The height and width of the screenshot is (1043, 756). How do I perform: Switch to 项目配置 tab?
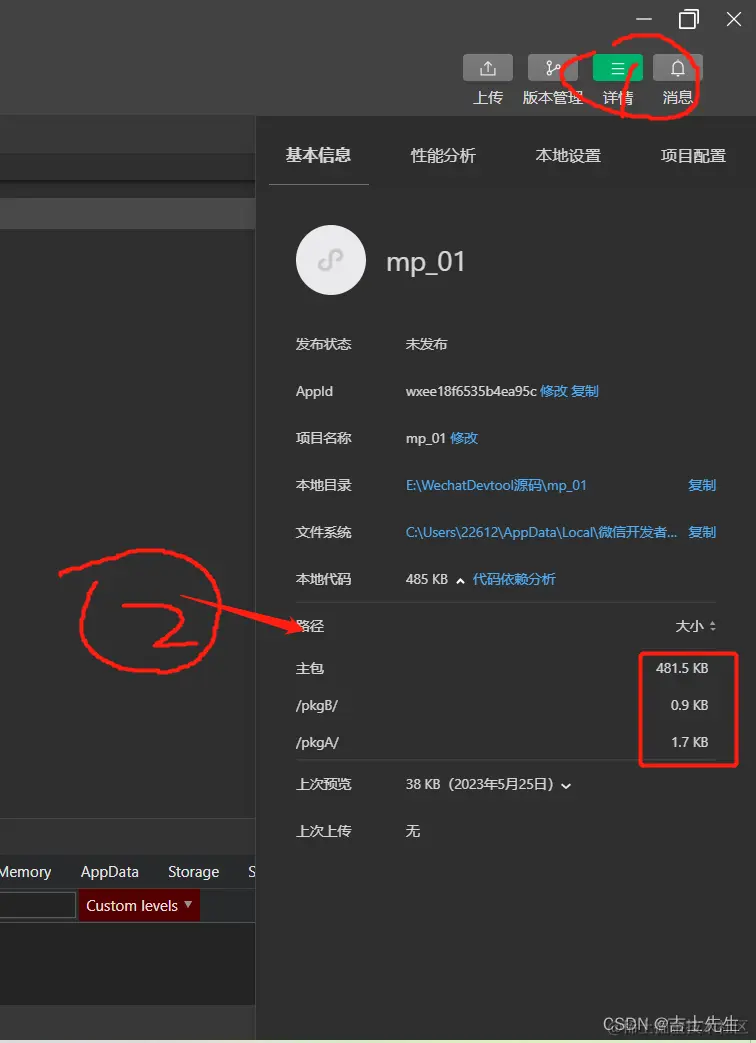[x=693, y=156]
